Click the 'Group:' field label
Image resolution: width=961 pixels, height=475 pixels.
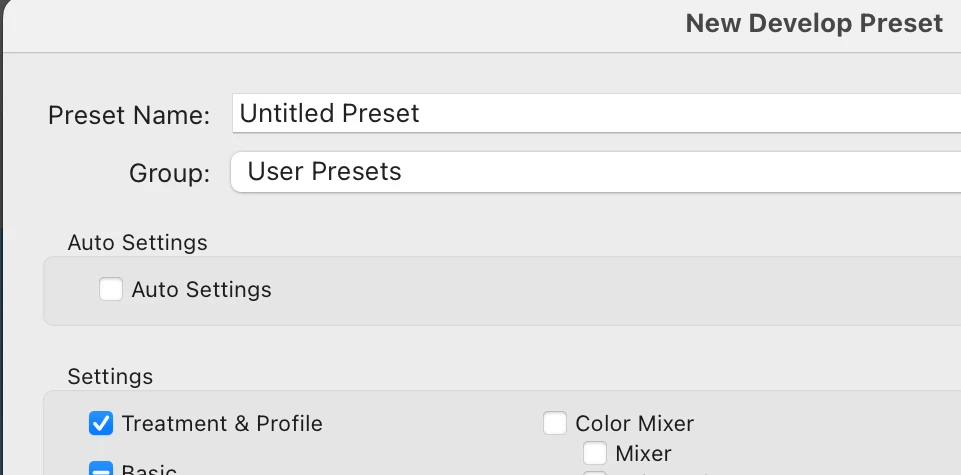point(169,173)
